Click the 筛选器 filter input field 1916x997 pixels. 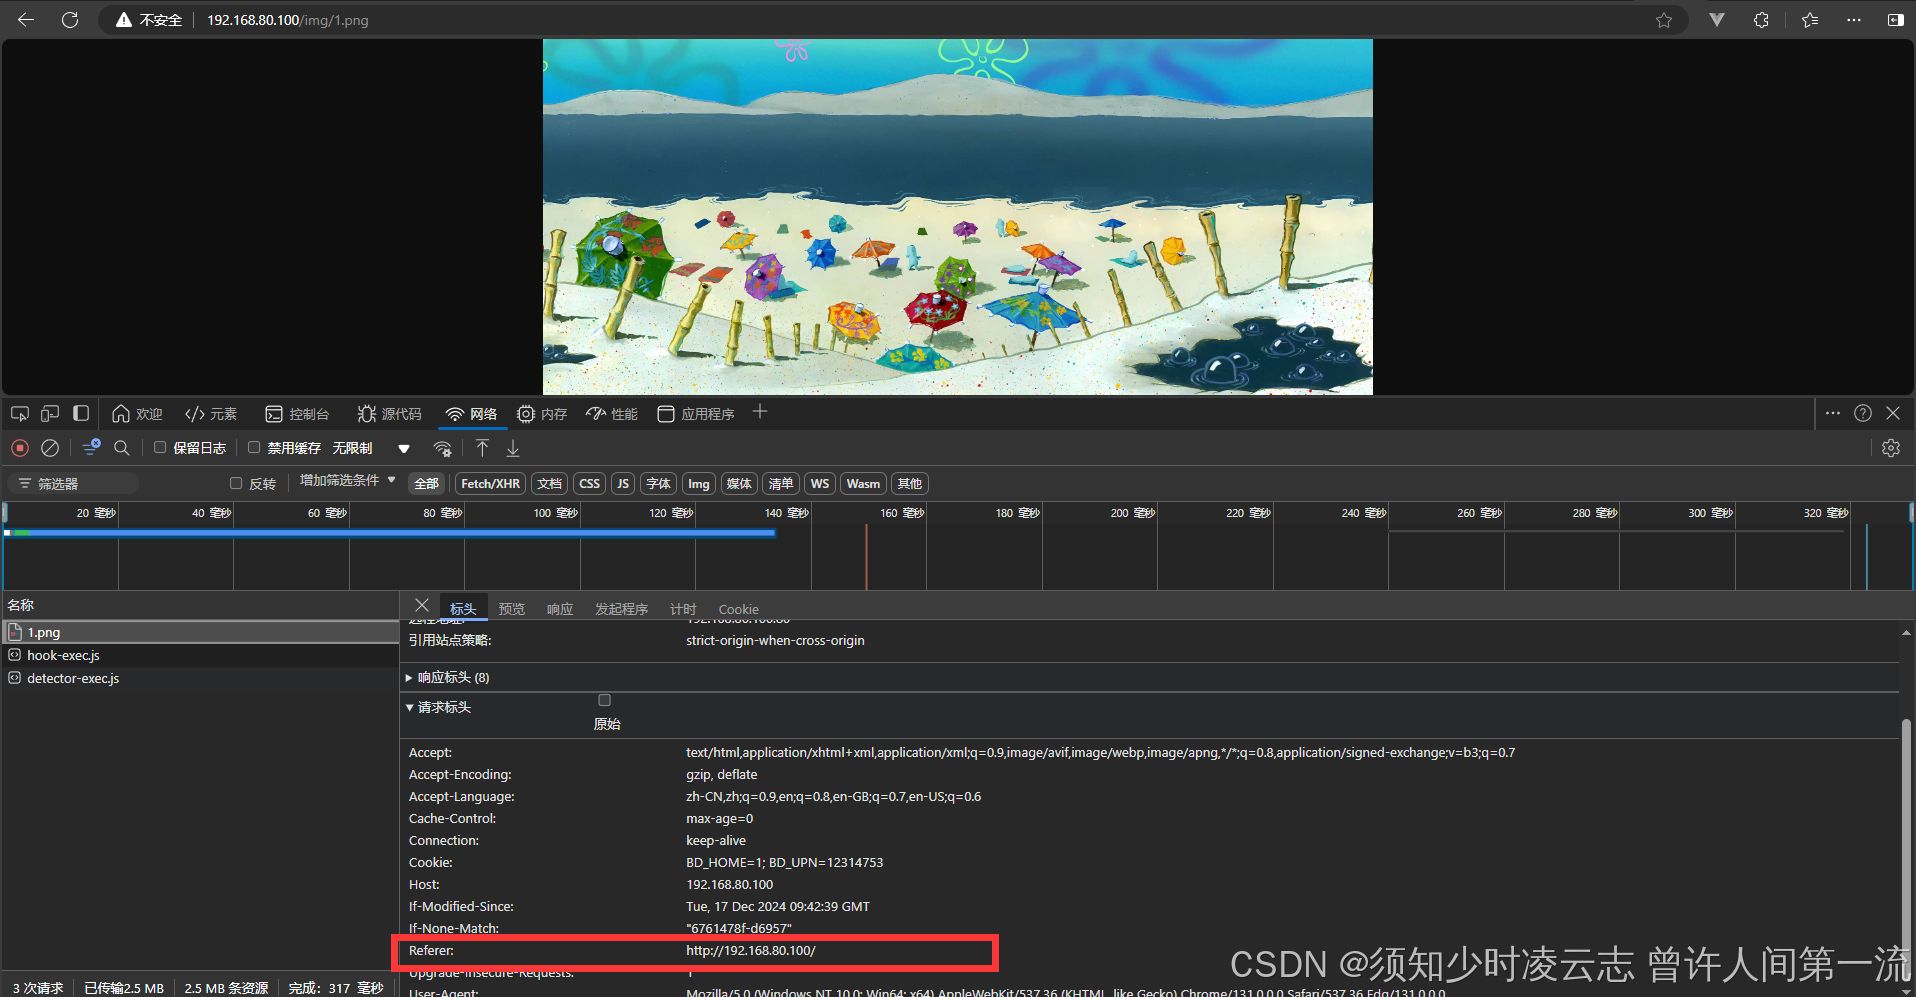click(75, 483)
